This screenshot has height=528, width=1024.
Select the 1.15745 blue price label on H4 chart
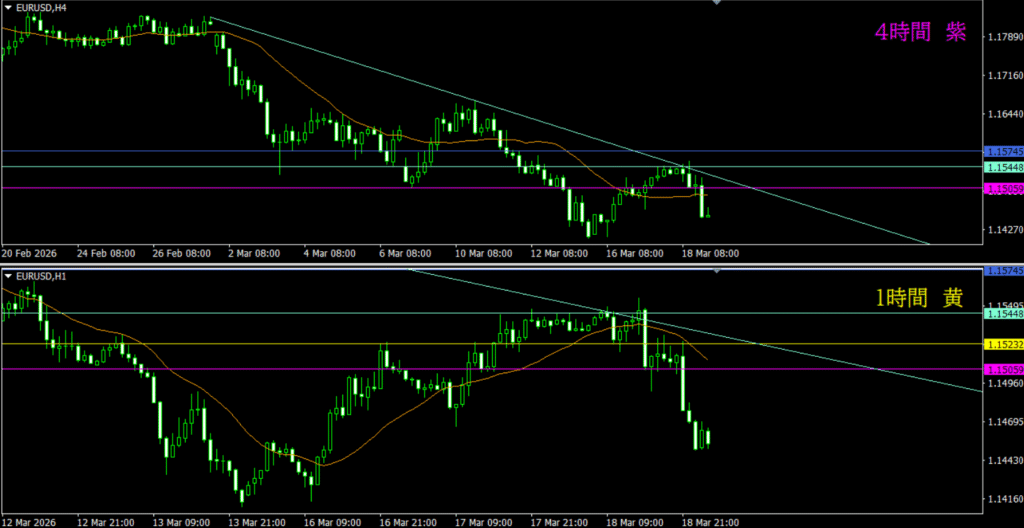coord(1003,151)
